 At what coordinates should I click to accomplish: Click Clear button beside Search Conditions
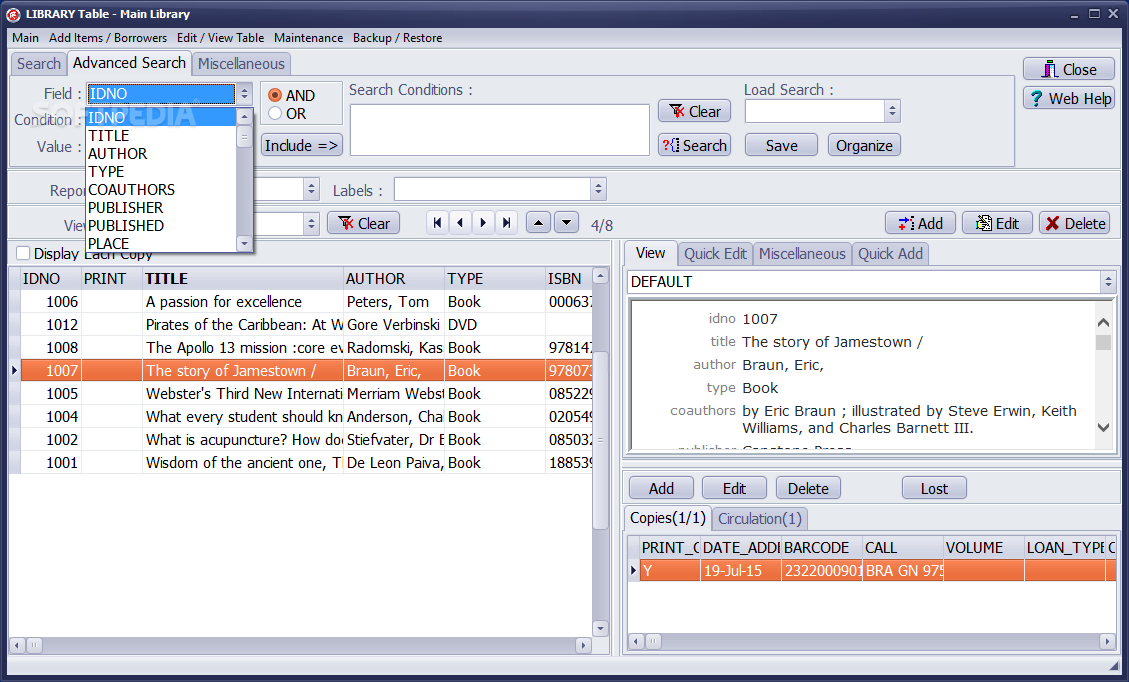(x=695, y=111)
